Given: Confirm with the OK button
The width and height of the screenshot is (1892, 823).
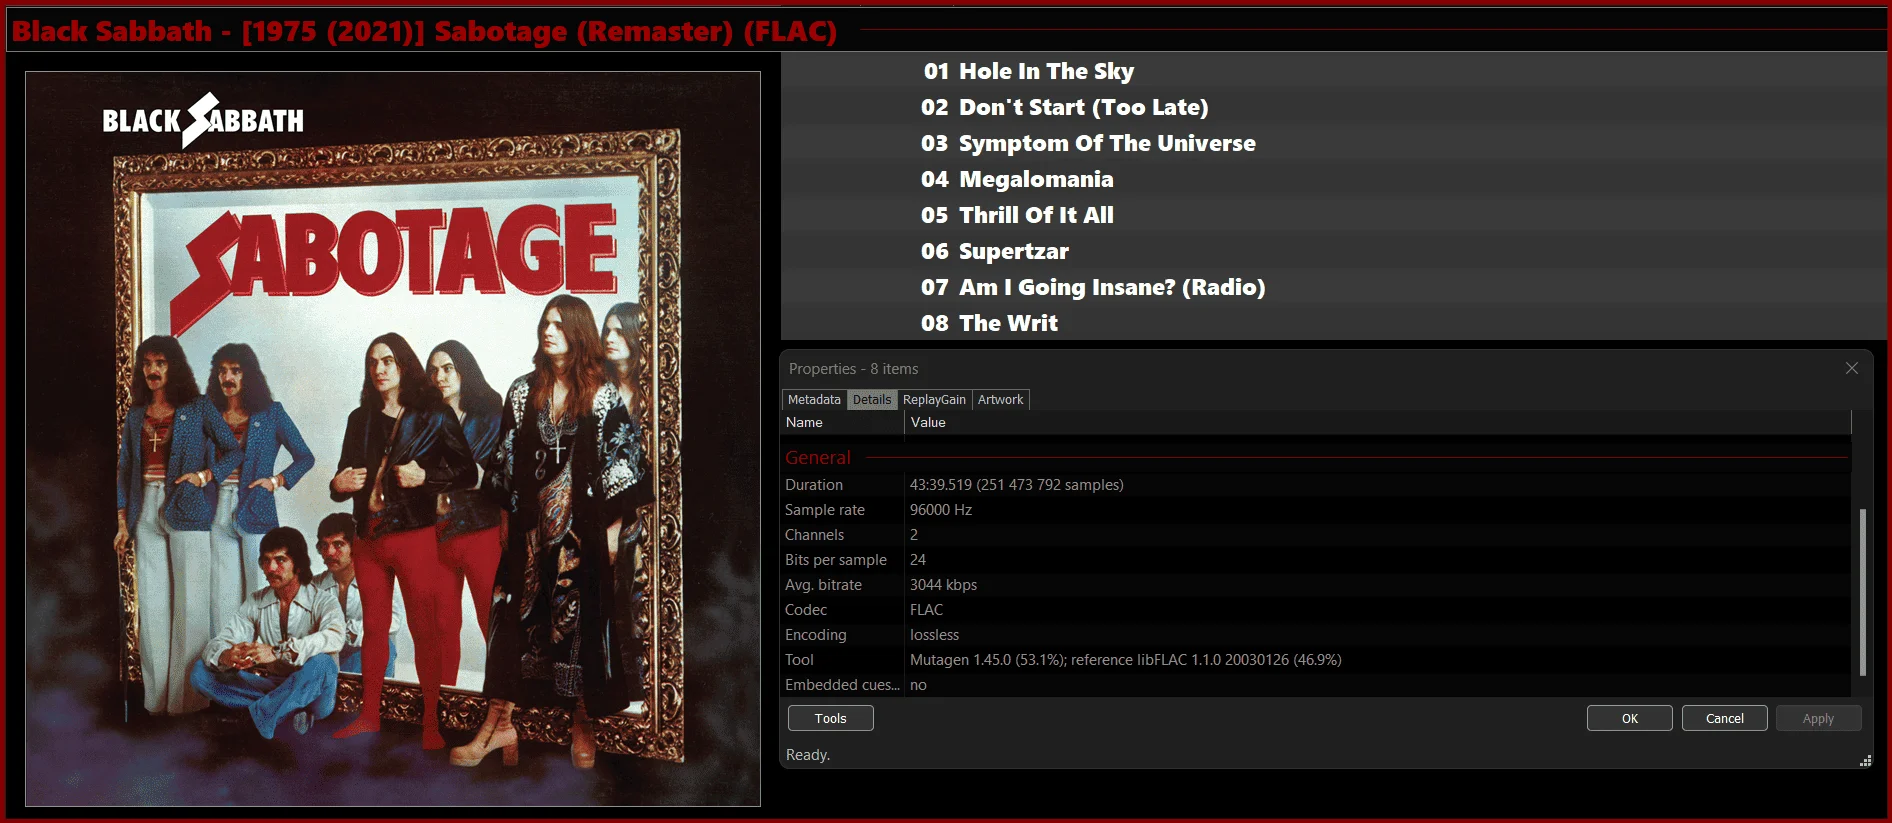Looking at the screenshot, I should pos(1629,718).
